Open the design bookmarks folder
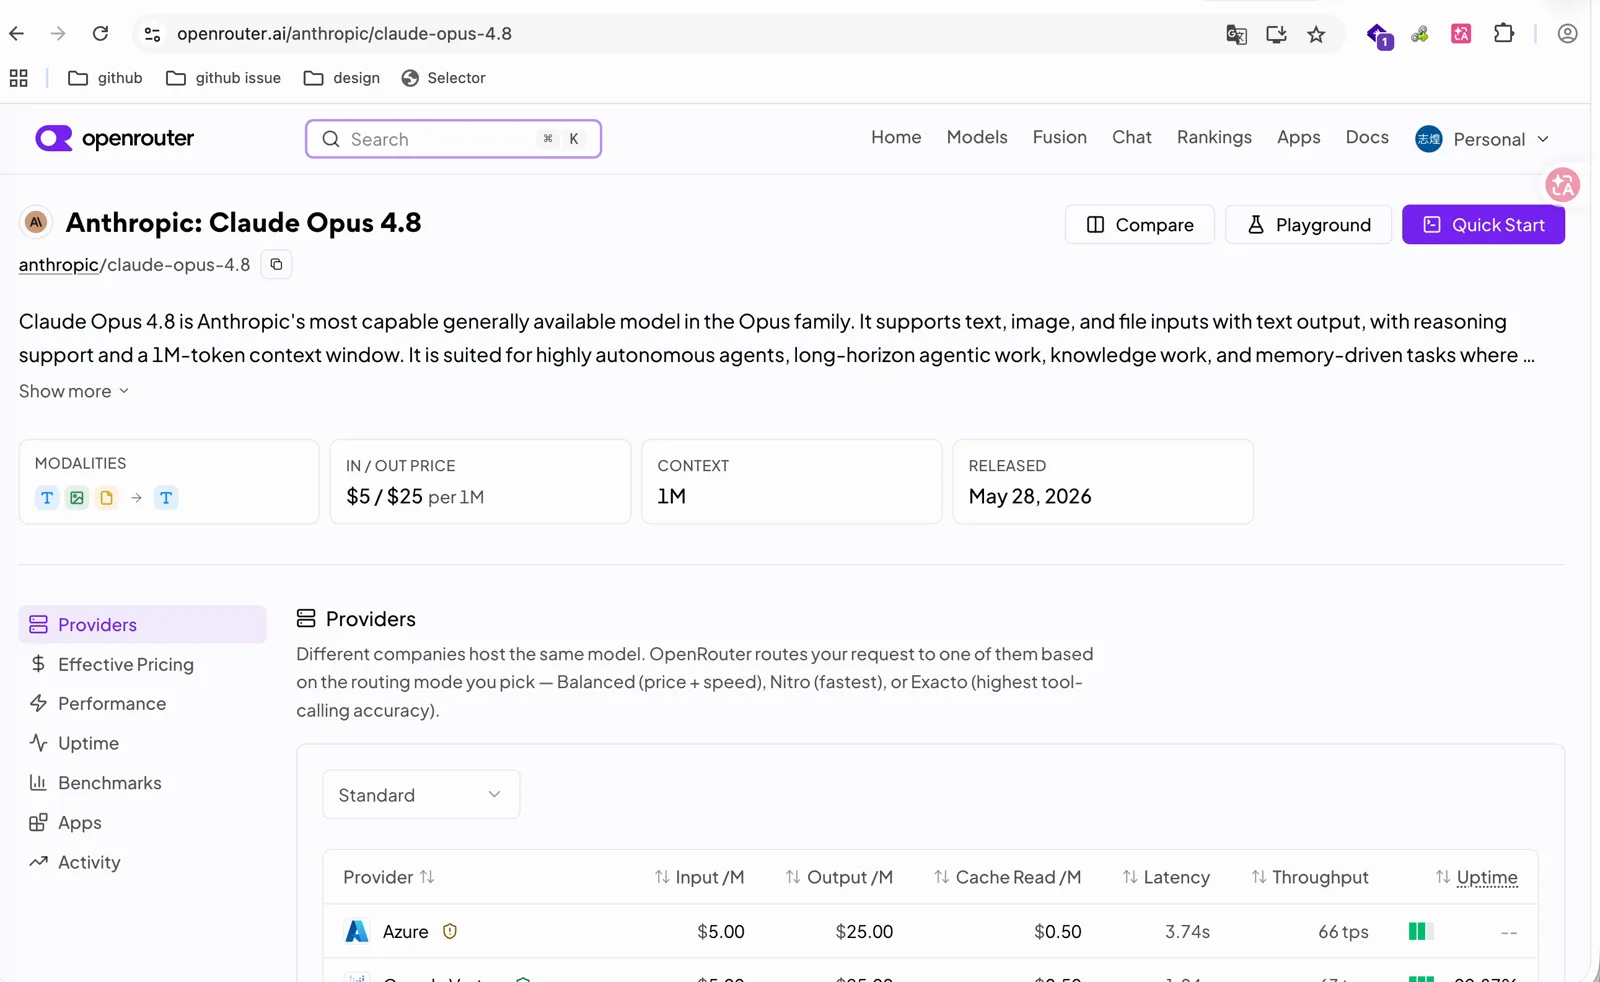This screenshot has height=982, width=1600. (x=342, y=78)
